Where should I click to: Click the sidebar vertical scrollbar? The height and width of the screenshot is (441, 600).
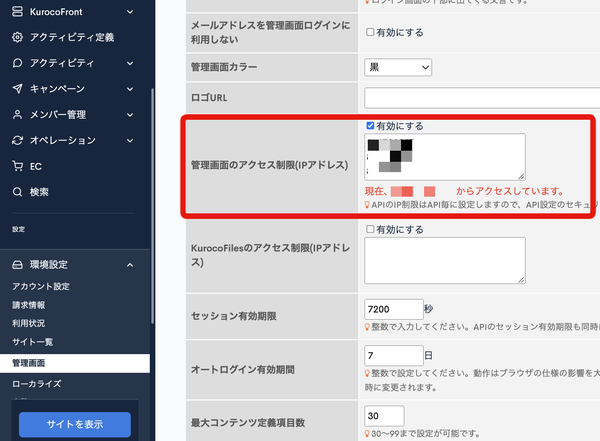coord(152,207)
